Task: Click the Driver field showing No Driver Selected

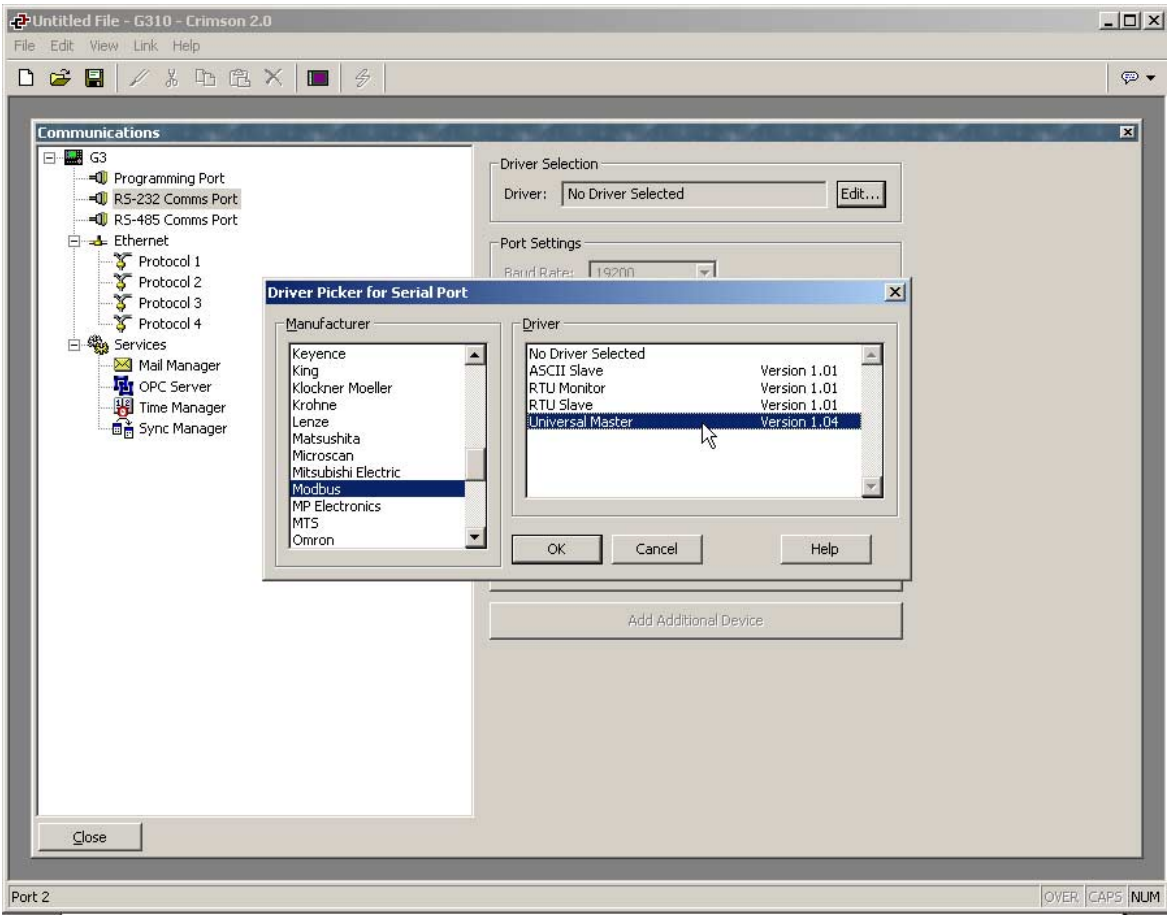Action: [693, 194]
